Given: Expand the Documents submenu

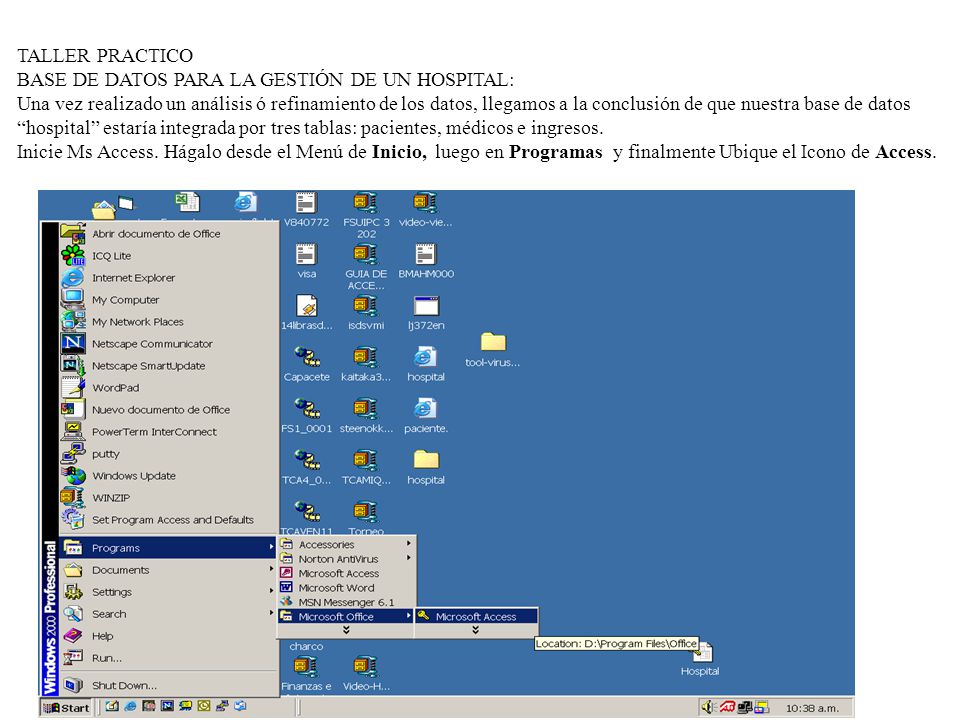Looking at the screenshot, I should click(169, 570).
